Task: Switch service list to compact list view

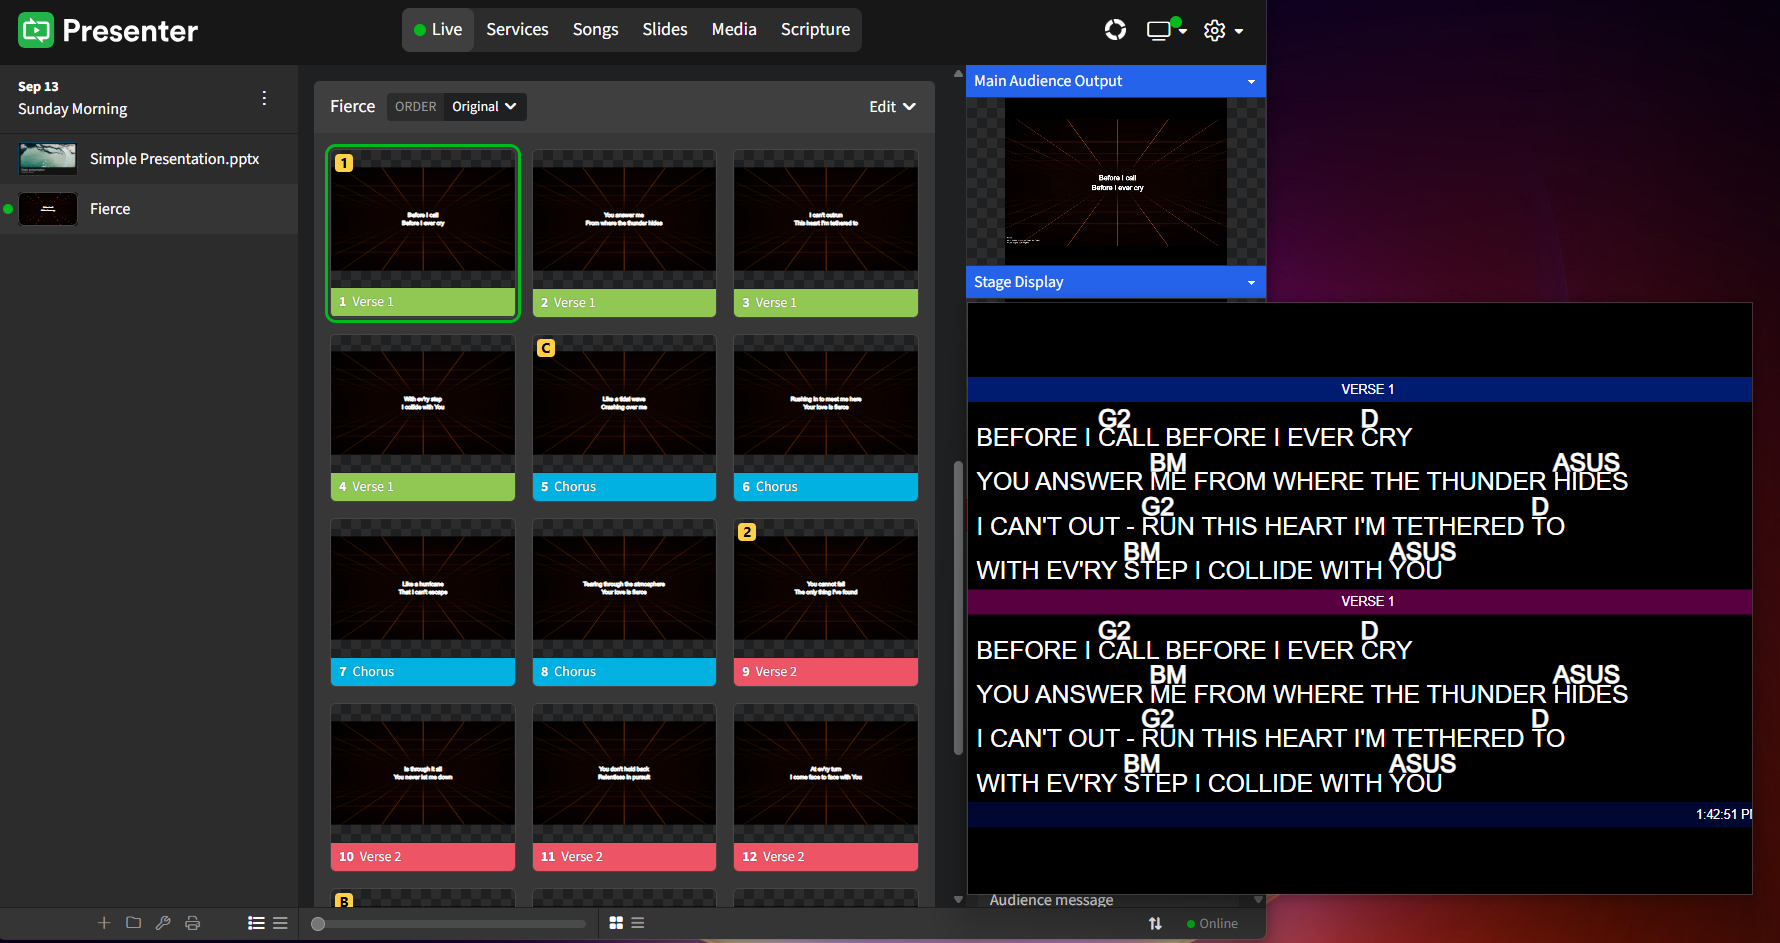Action: tap(280, 923)
